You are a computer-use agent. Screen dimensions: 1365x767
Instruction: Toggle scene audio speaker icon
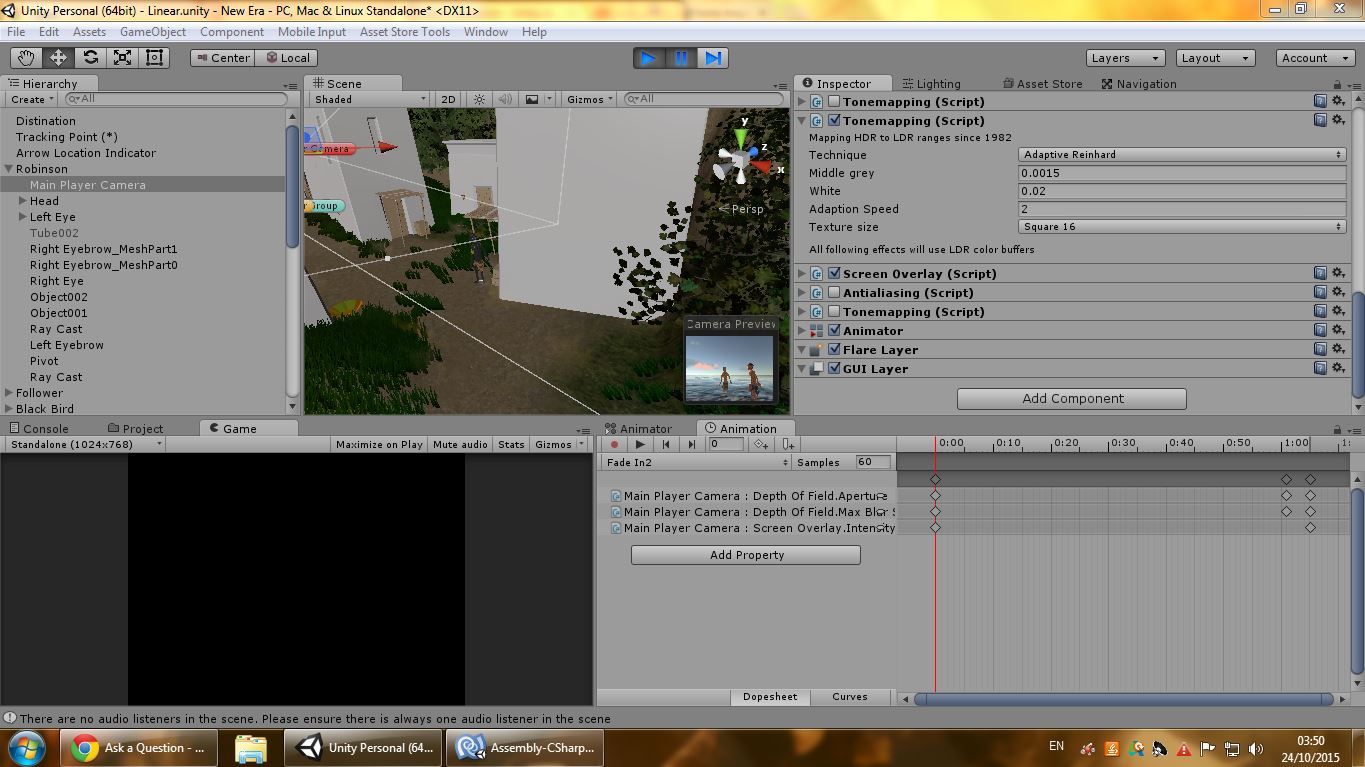pos(505,99)
